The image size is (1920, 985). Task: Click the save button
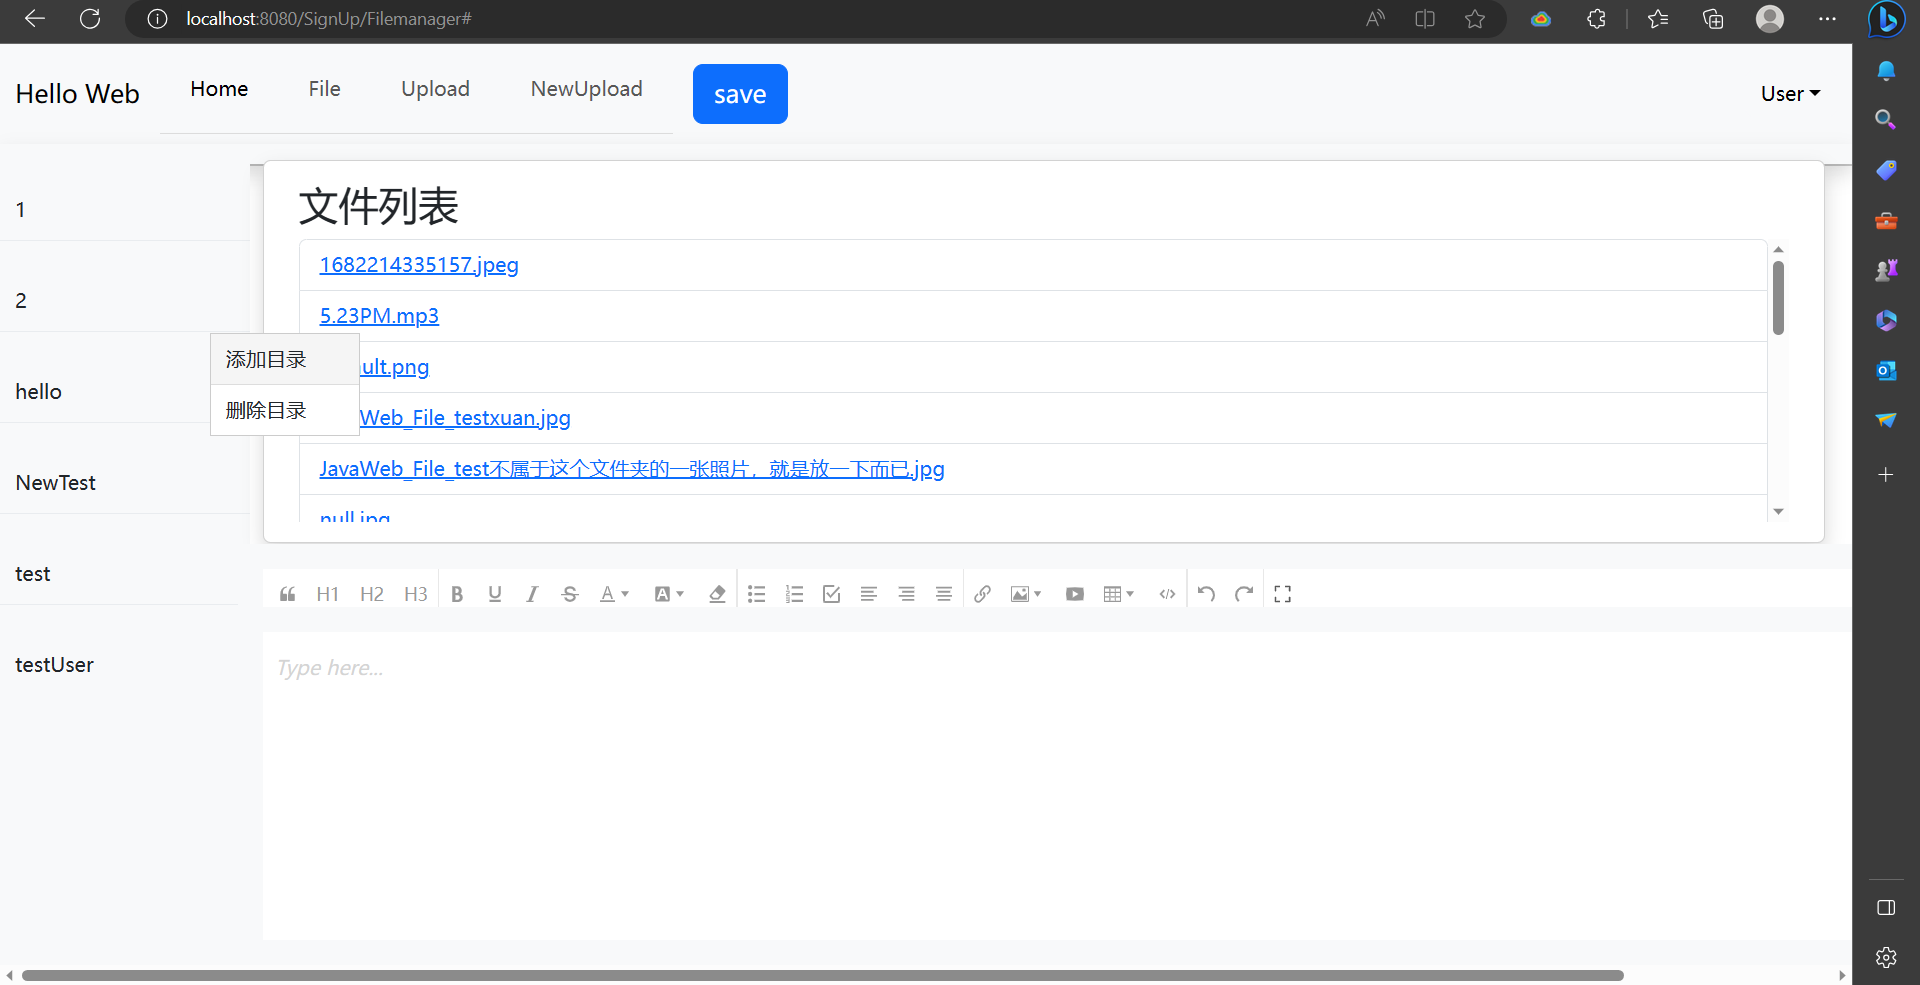(x=740, y=94)
